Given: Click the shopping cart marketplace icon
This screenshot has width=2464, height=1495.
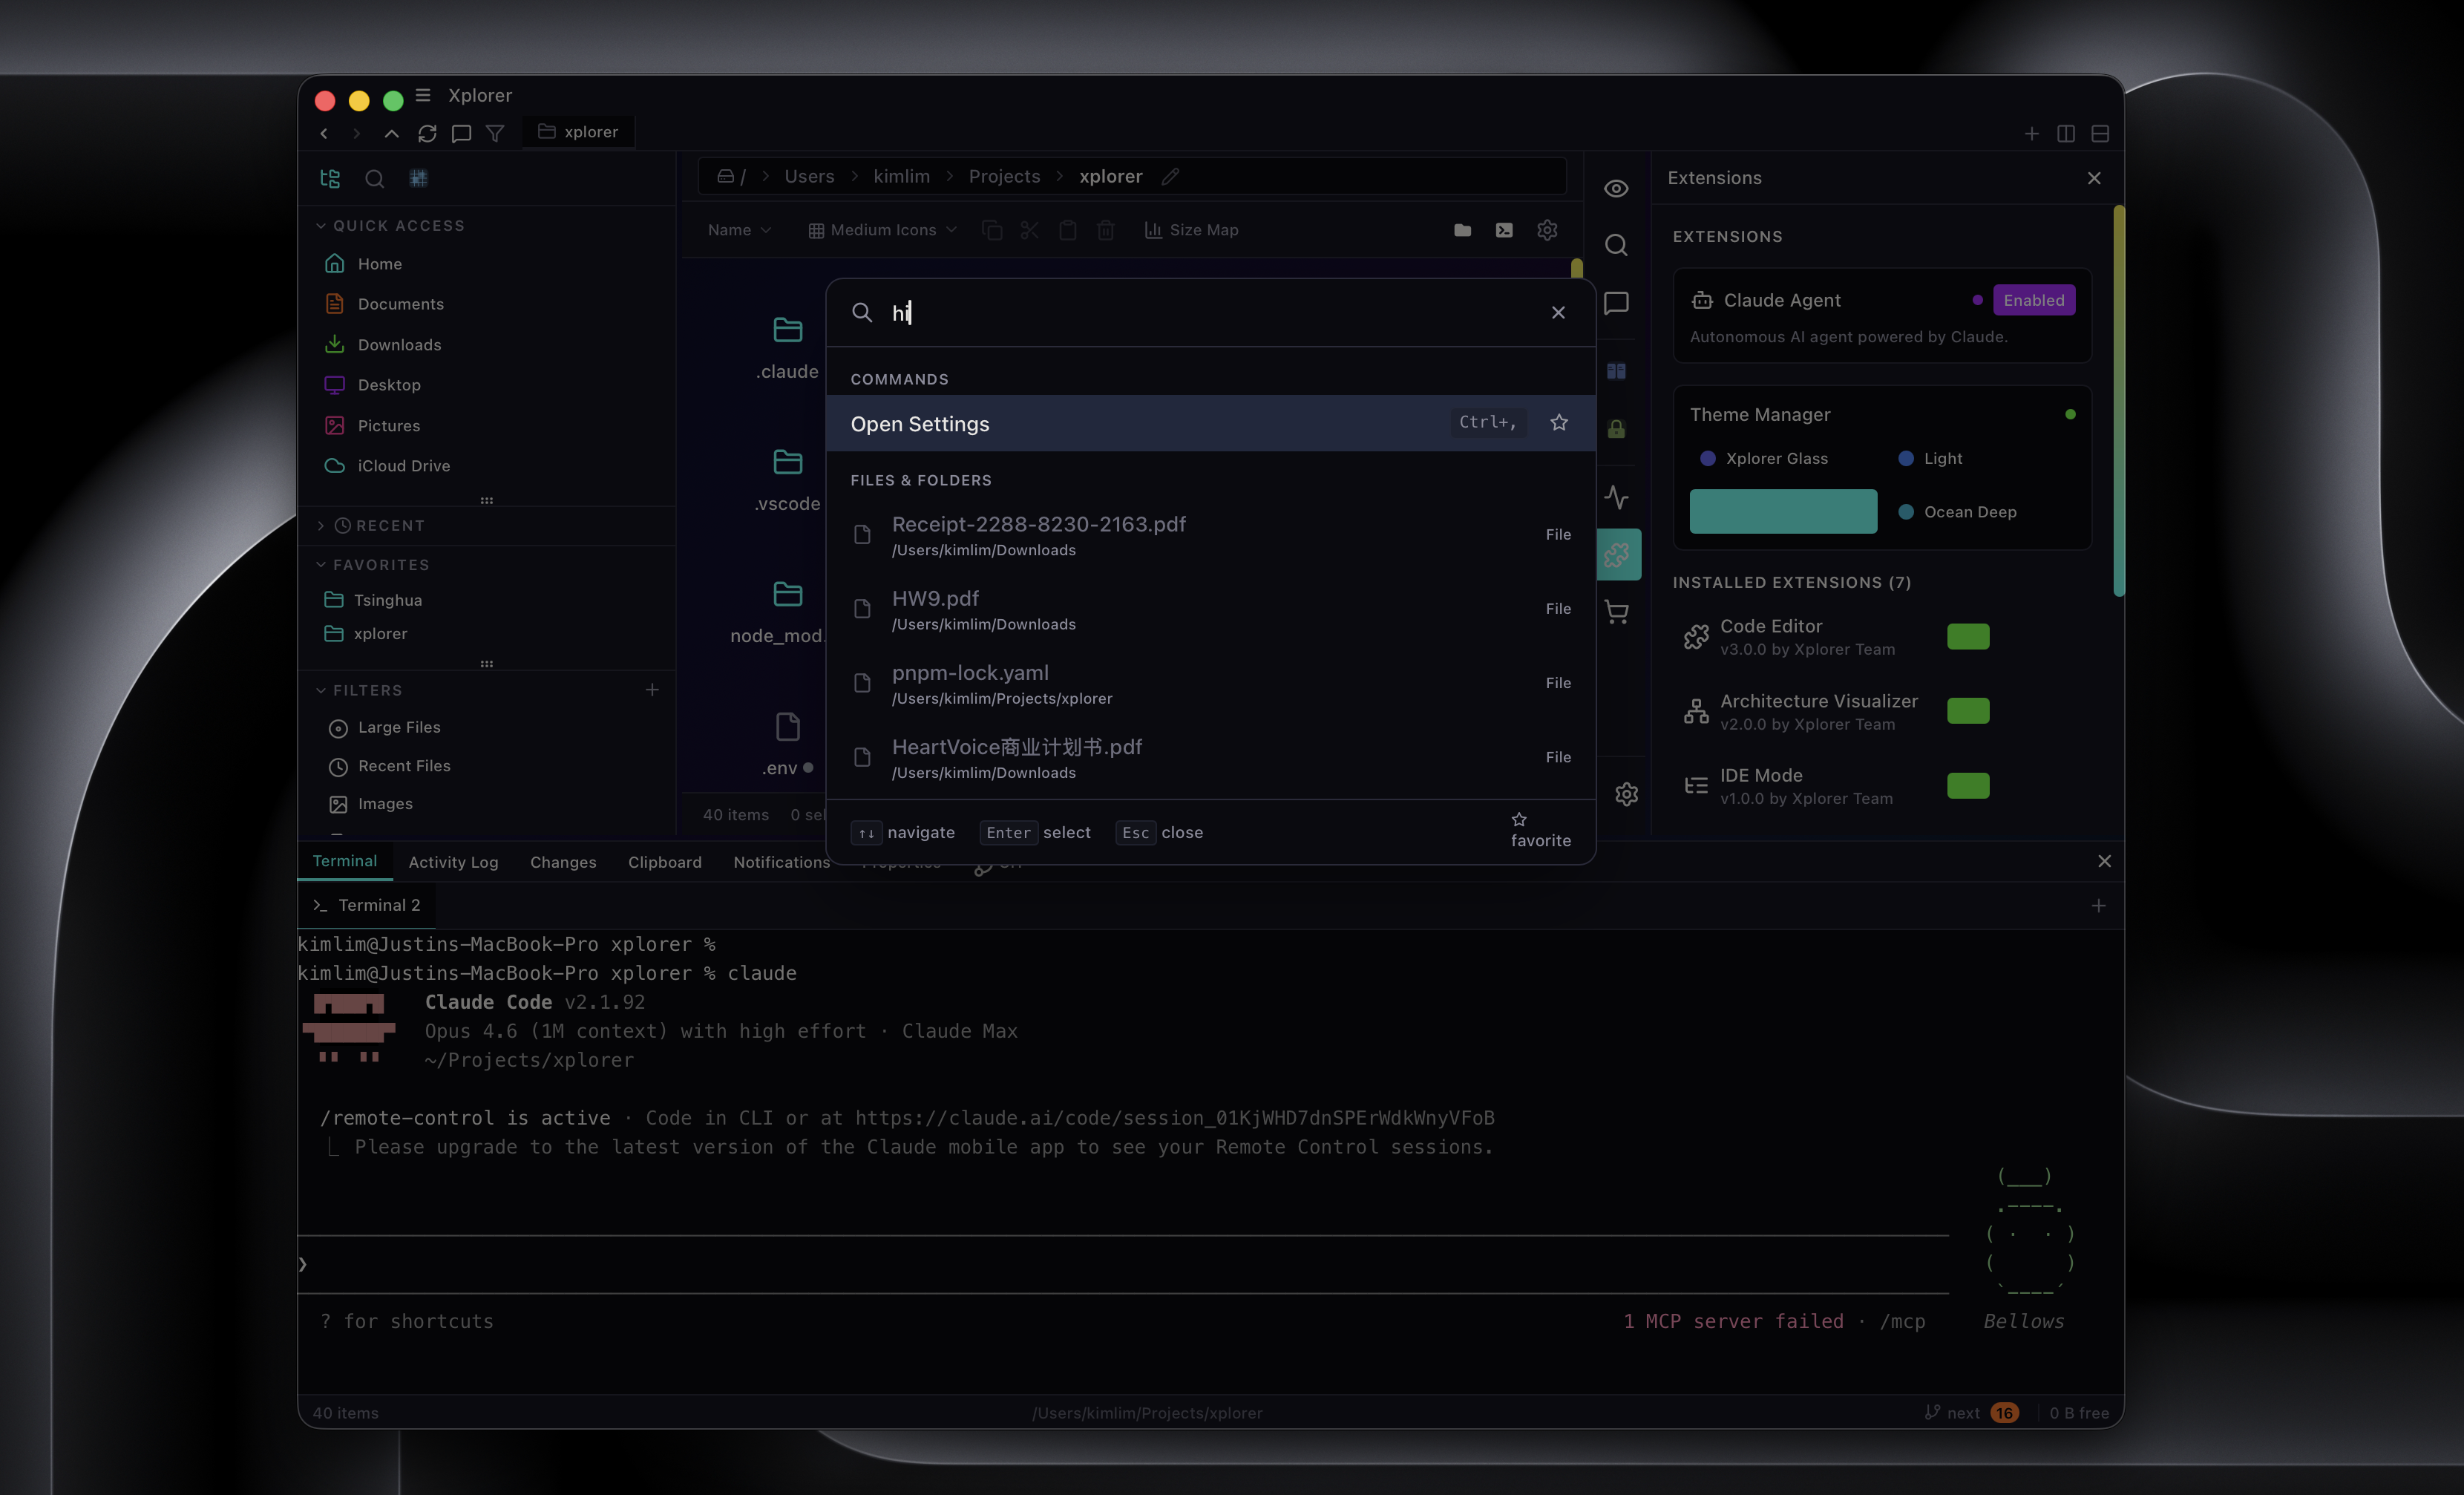Looking at the screenshot, I should coord(1616,611).
